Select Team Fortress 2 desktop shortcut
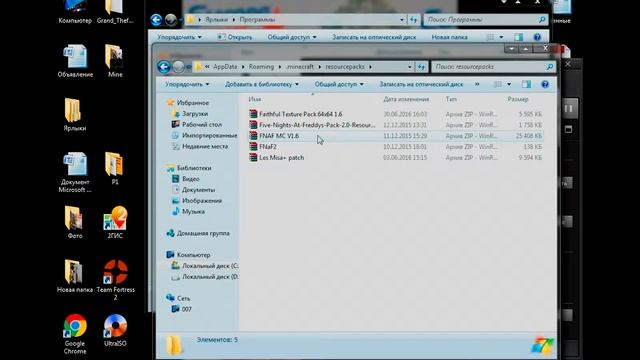 [116, 280]
